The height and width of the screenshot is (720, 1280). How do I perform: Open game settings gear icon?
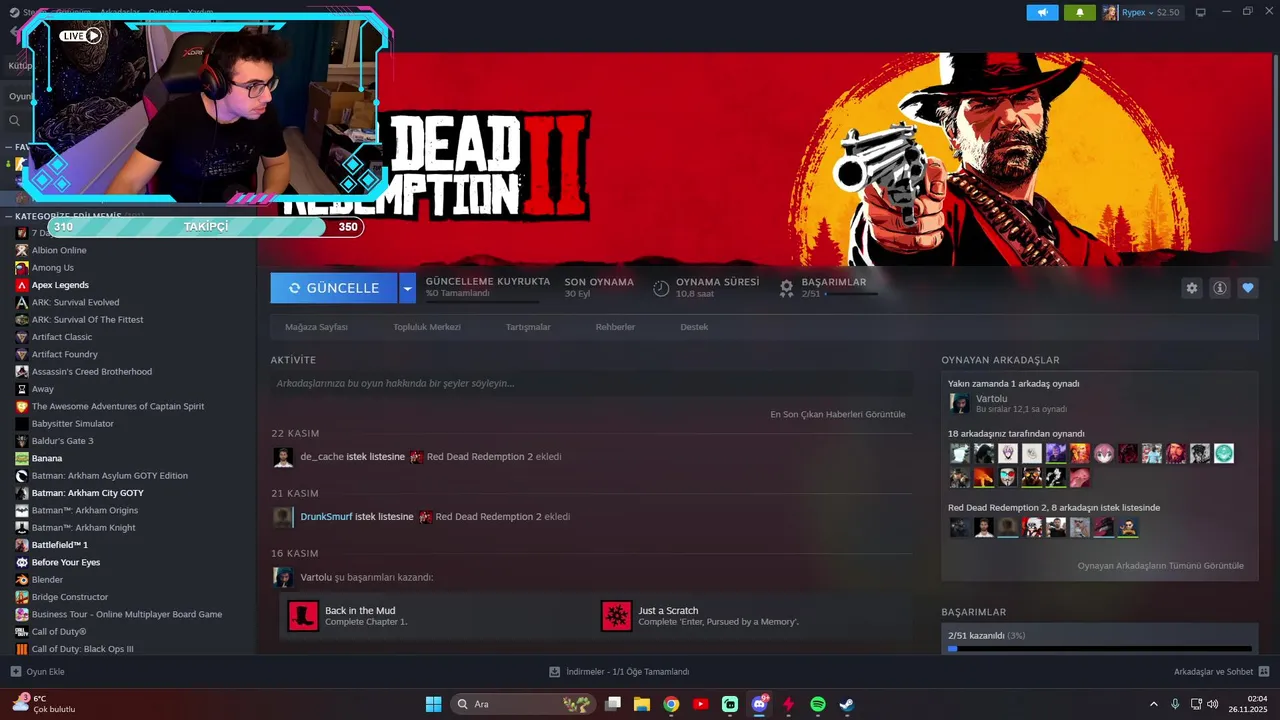1192,288
